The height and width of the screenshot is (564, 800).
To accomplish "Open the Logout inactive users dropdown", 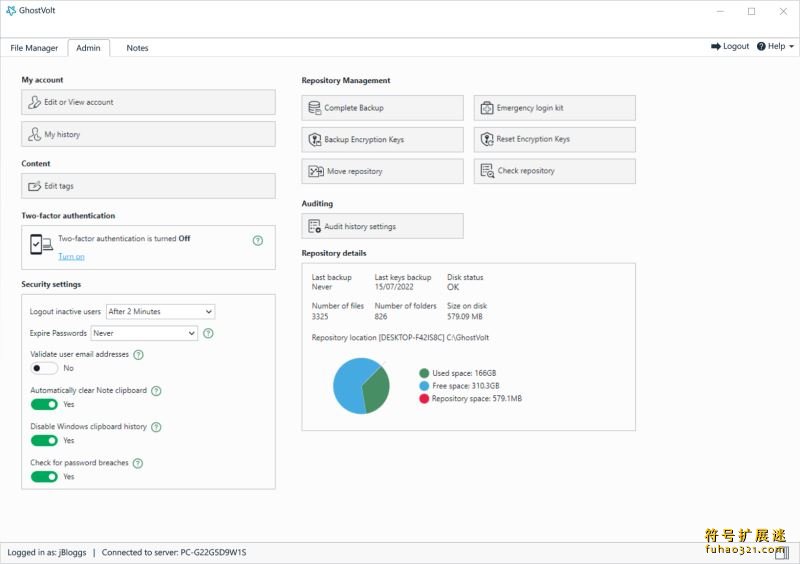I will point(160,311).
